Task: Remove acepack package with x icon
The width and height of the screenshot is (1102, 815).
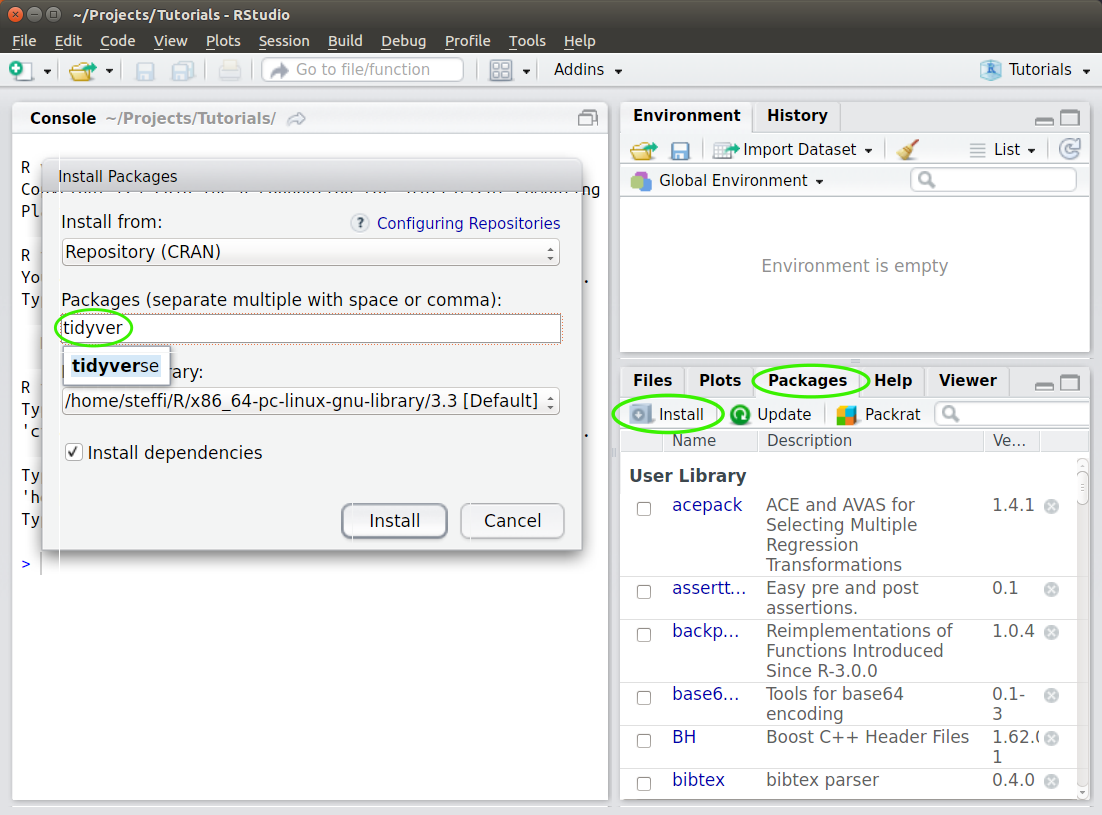Action: click(x=1051, y=506)
